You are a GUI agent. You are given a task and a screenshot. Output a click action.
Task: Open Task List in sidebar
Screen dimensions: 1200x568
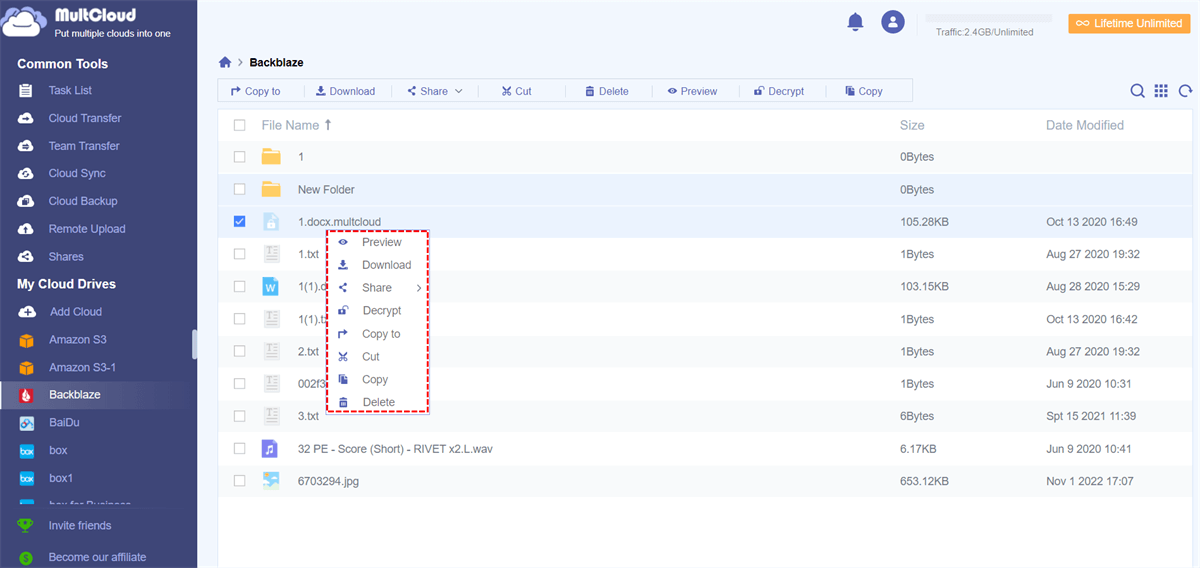click(70, 91)
